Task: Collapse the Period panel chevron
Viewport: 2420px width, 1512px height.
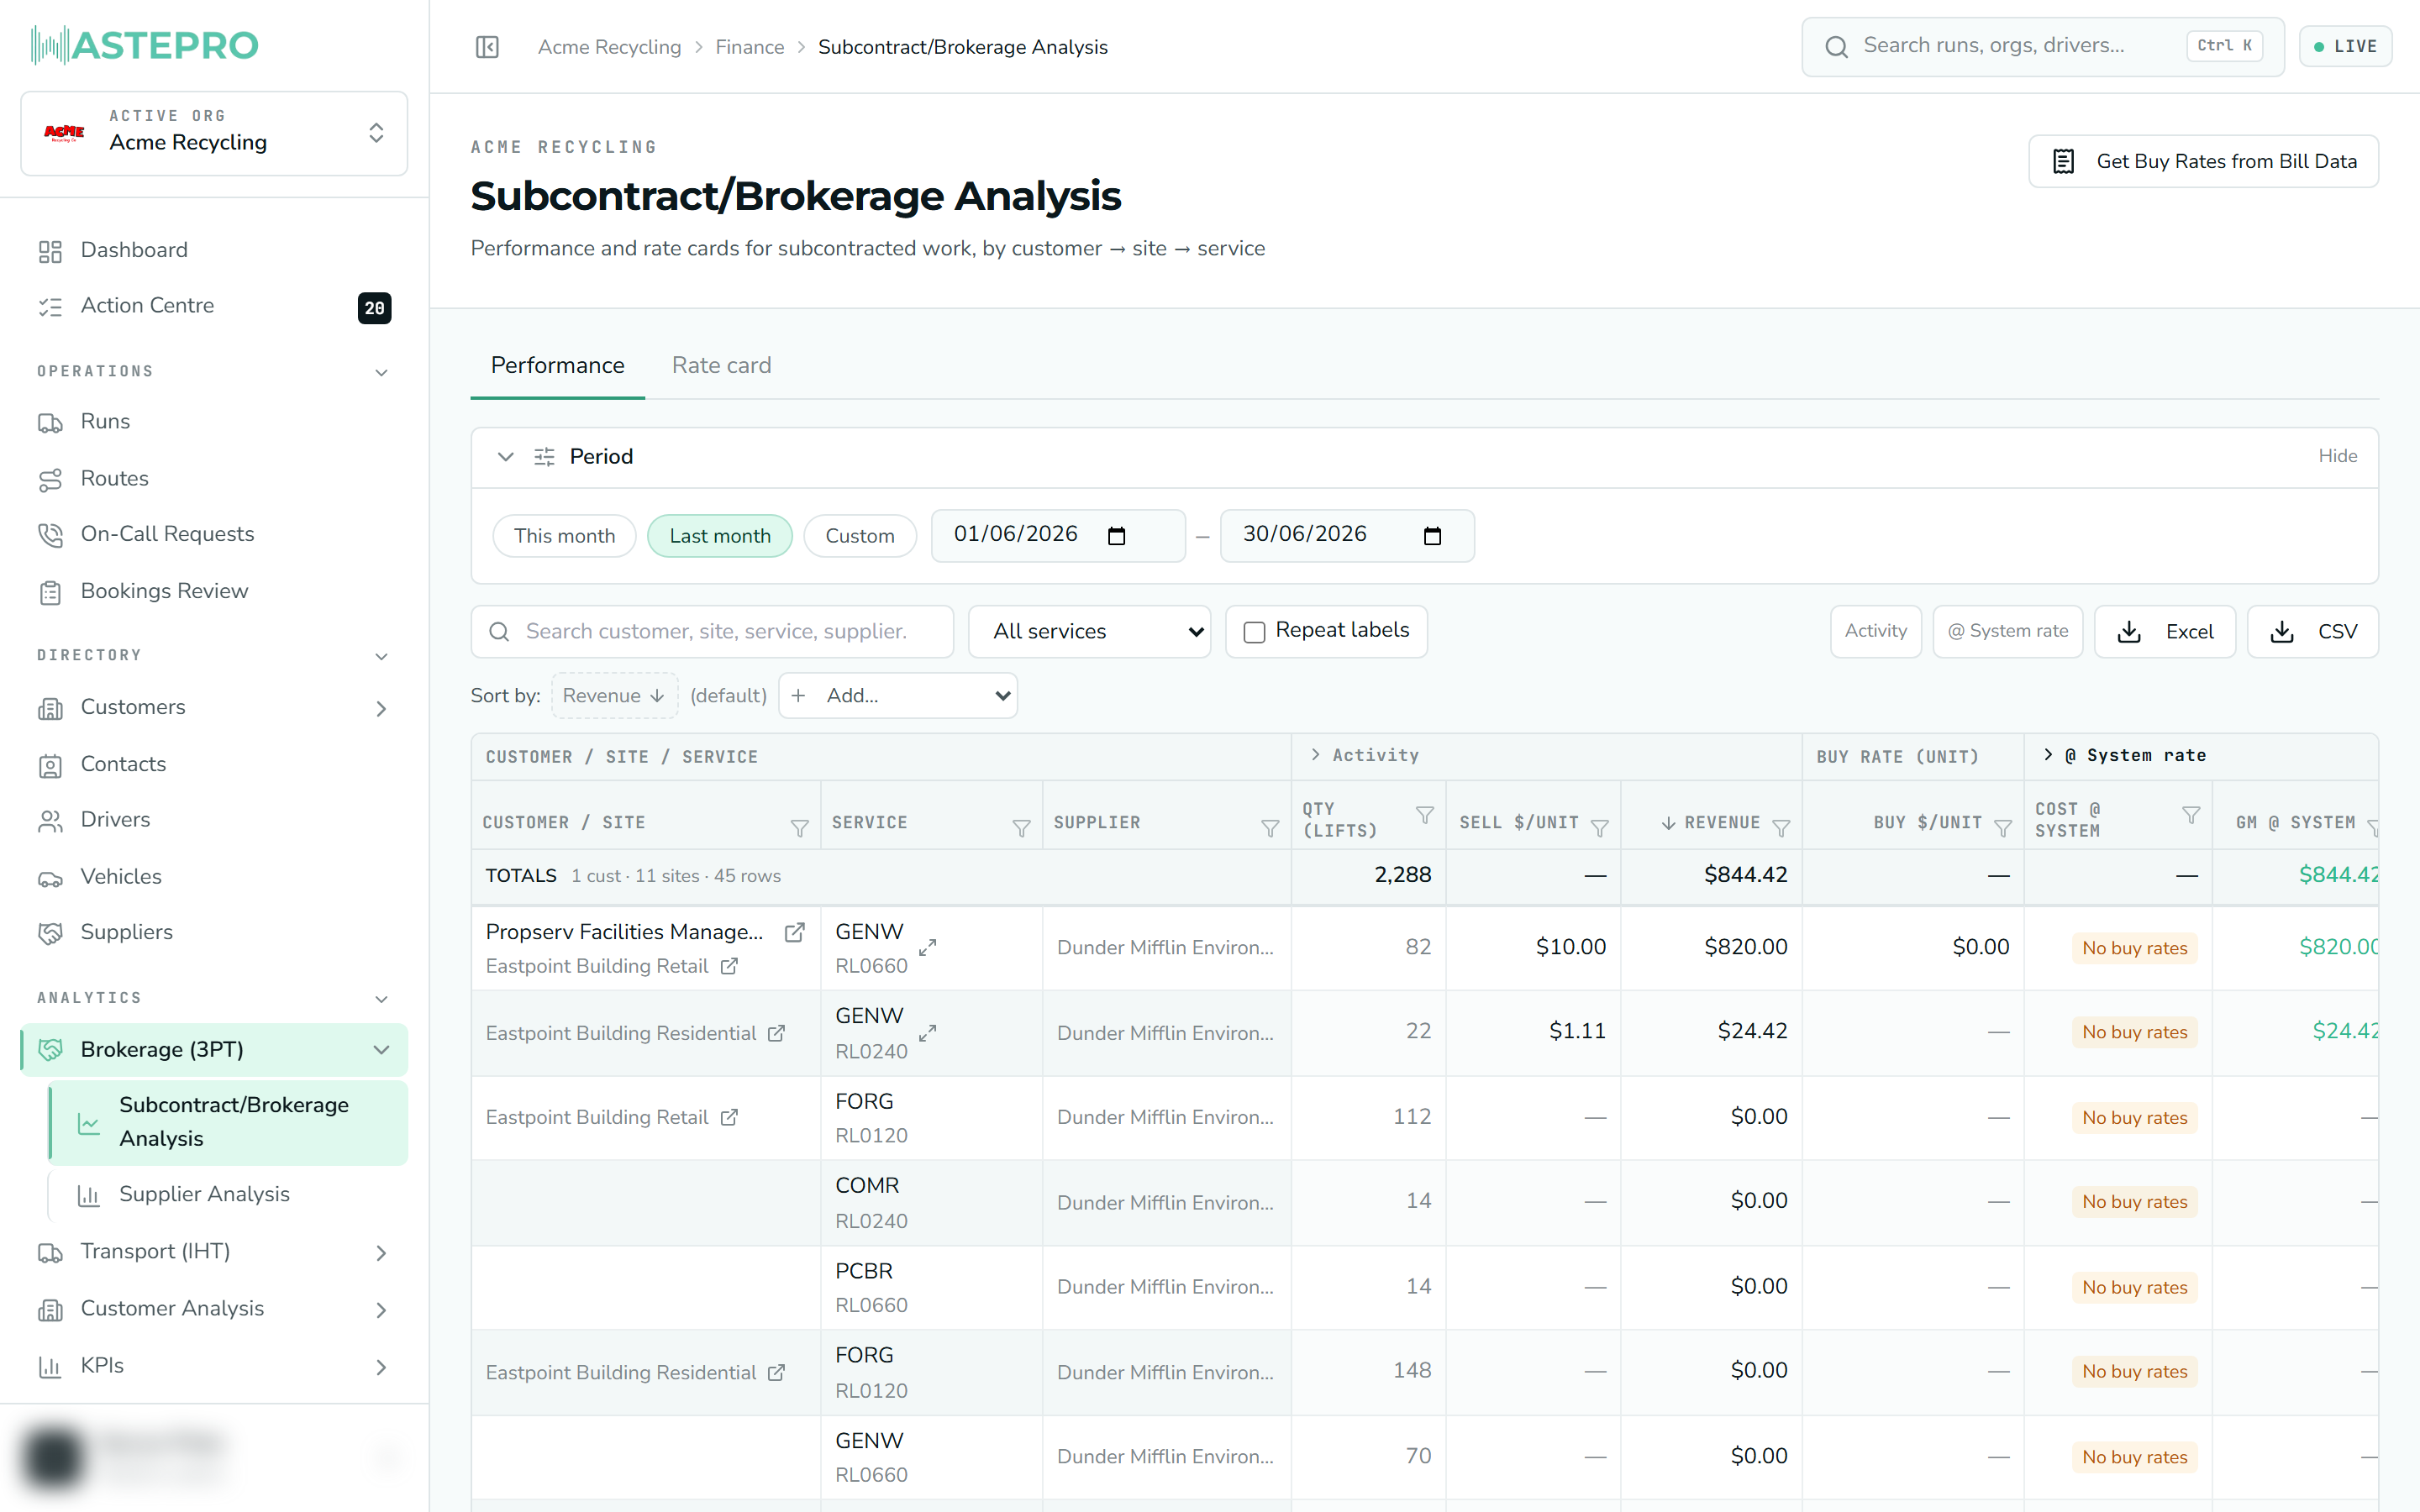Action: pos(506,457)
